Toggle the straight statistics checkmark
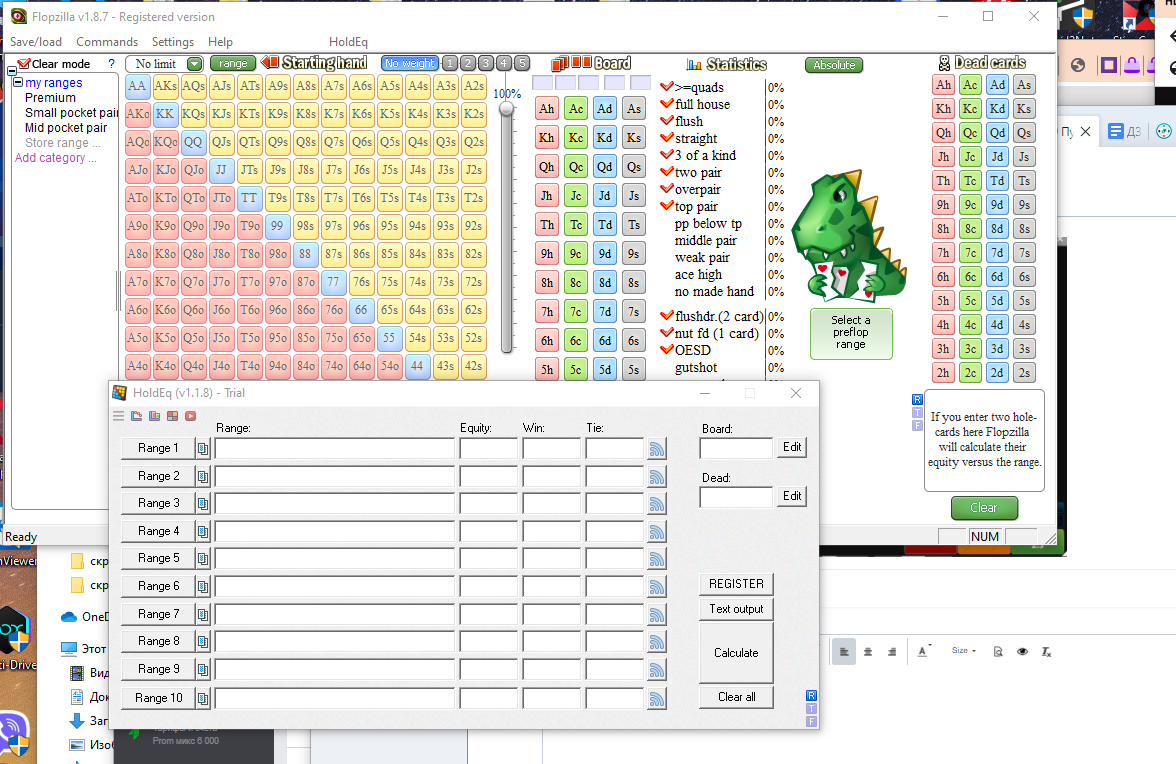The image size is (1176, 764). pos(667,137)
